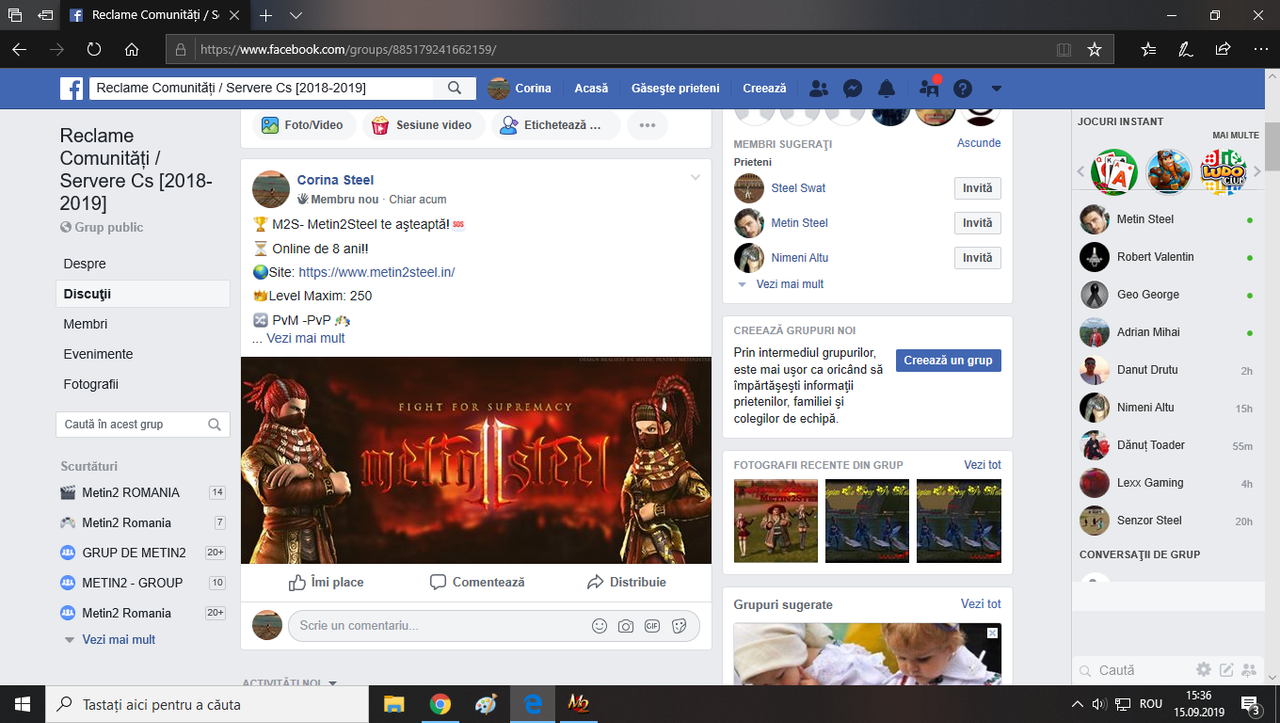
Task: Open the post options chevron on Corina Steel's post
Action: [695, 178]
